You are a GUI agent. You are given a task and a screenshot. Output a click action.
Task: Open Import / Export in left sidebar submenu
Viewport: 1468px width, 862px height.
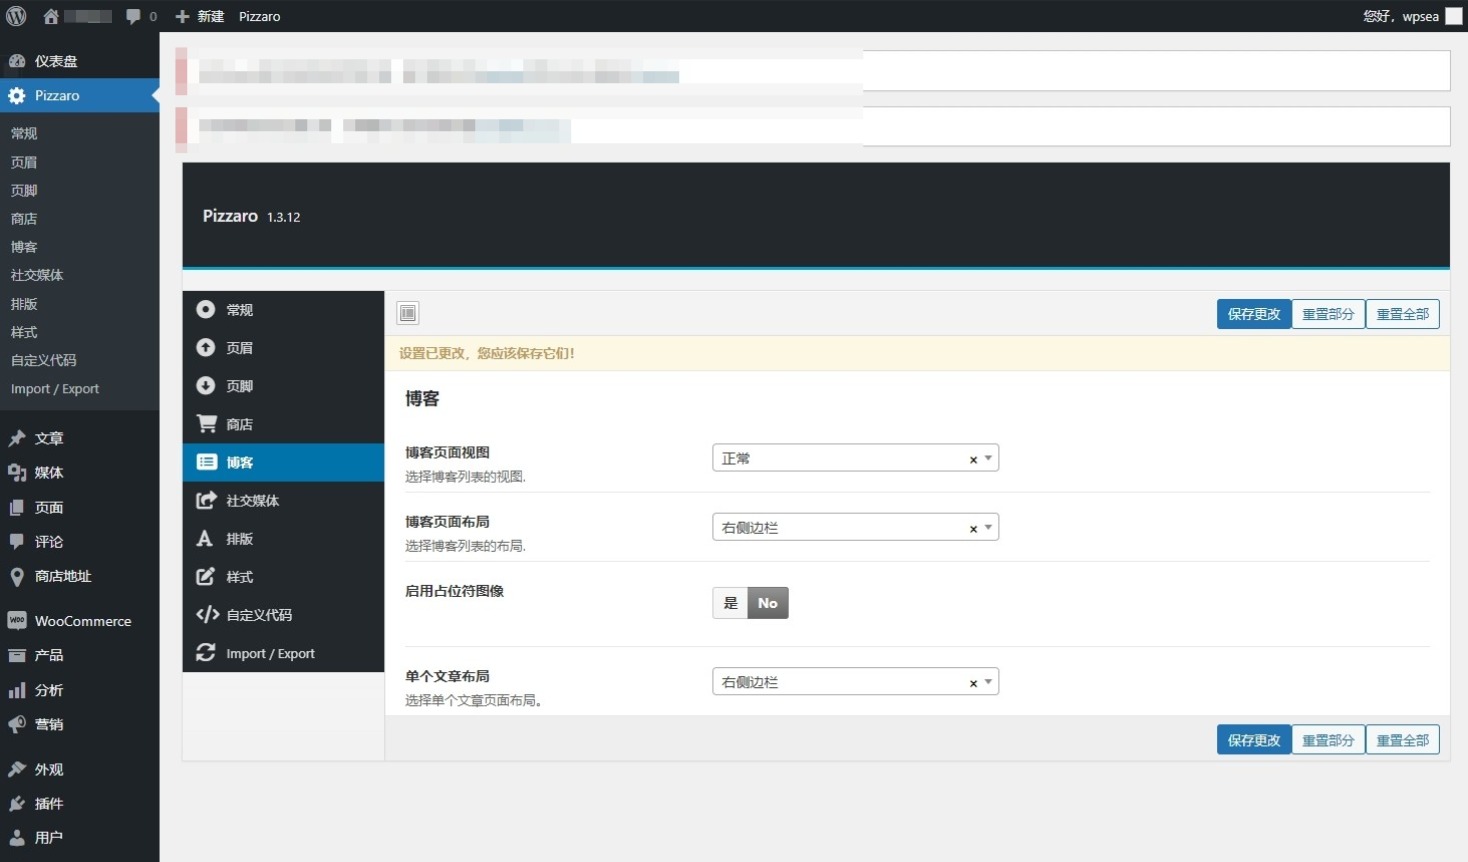point(55,389)
